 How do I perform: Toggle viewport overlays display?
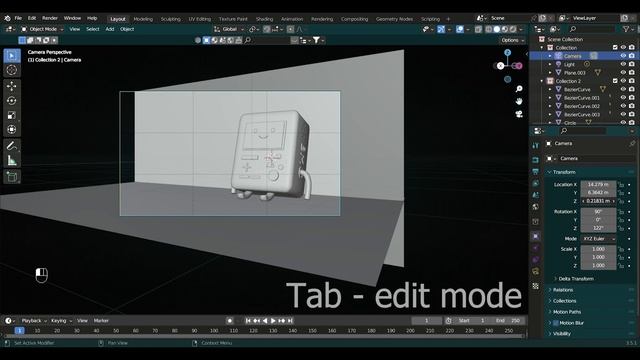(x=460, y=29)
